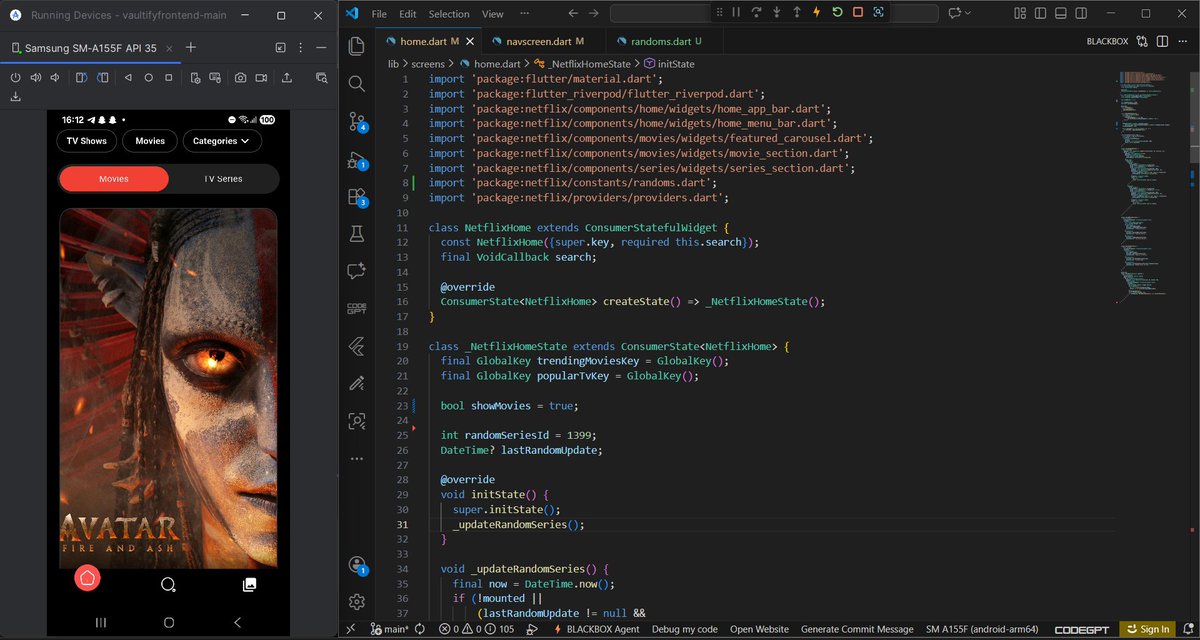
Task: Open the Explorer view in VS Code
Action: [x=356, y=46]
